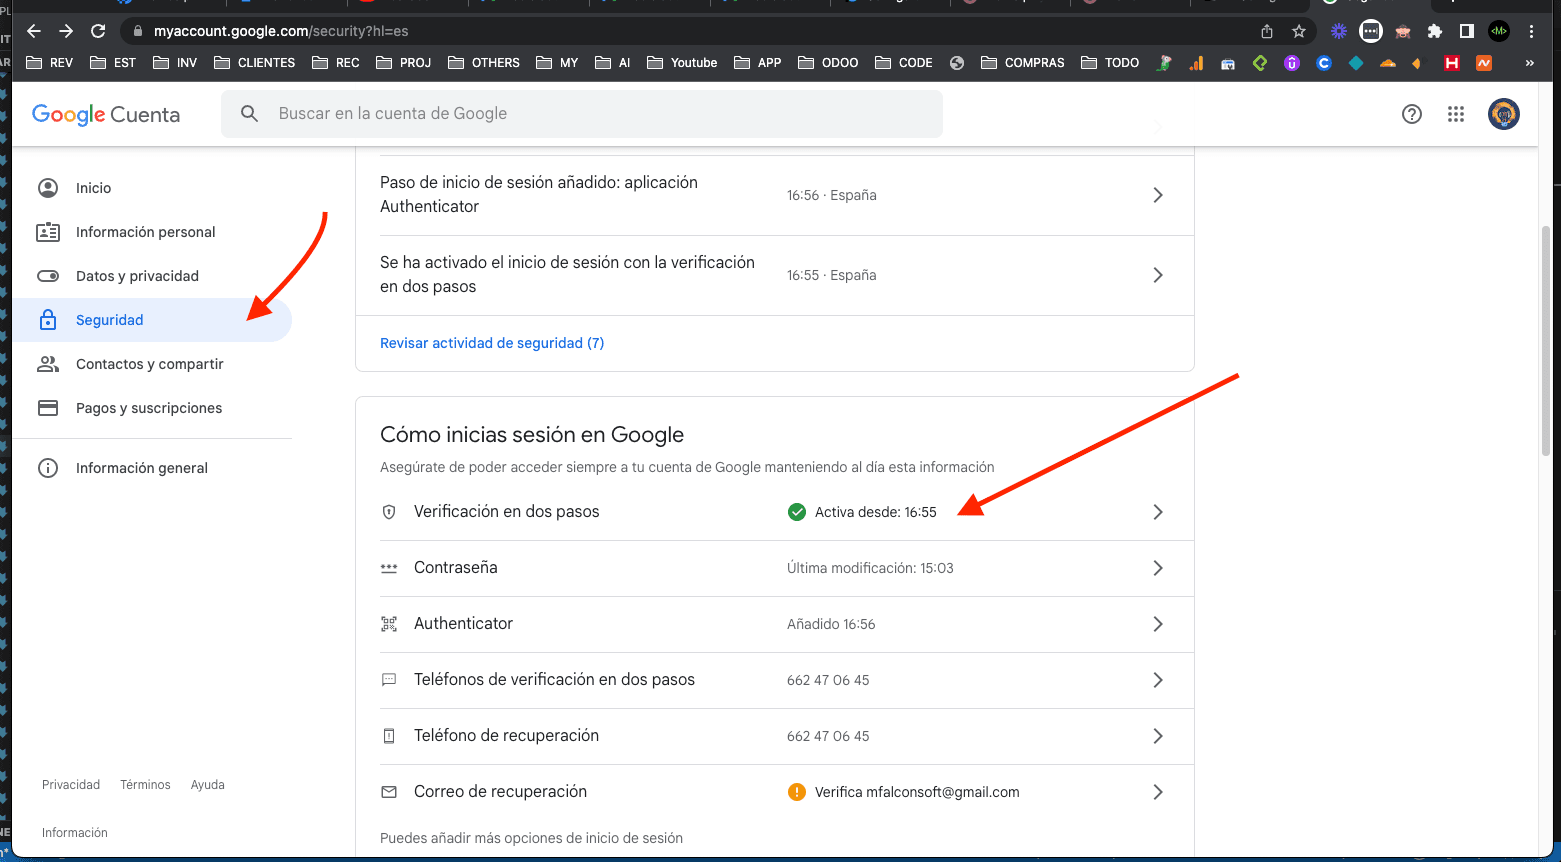This screenshot has width=1561, height=862.
Task: Open the Correo de recuperación chevron
Action: pyautogui.click(x=1158, y=792)
